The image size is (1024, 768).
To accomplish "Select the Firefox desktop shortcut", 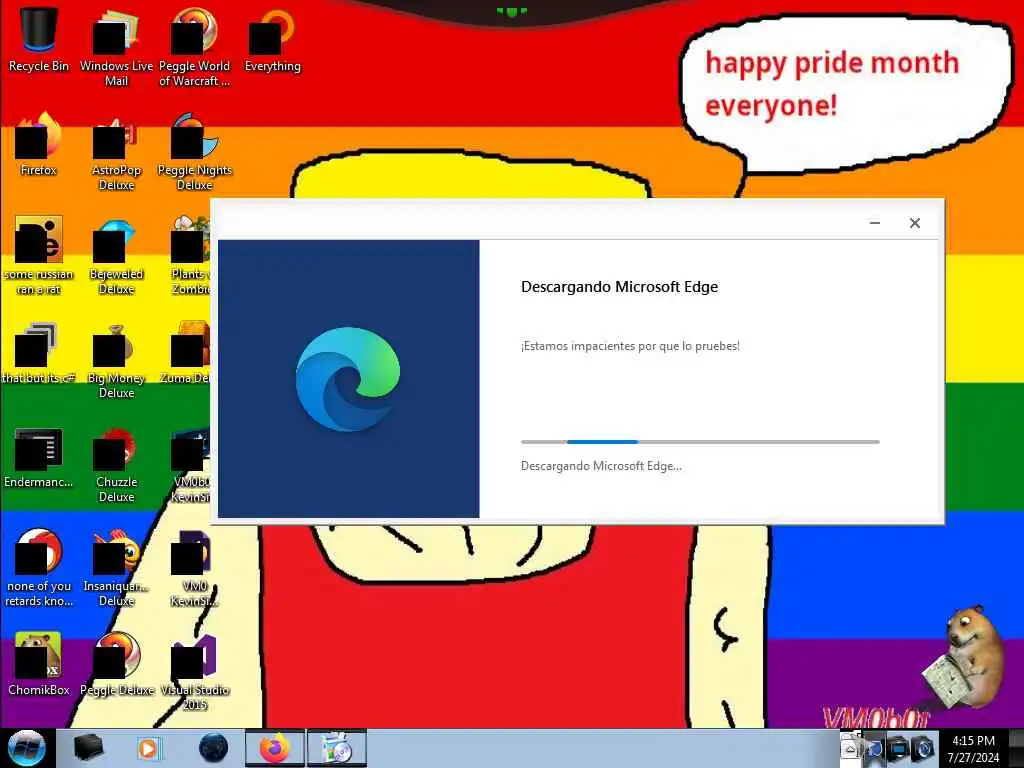I will (39, 144).
